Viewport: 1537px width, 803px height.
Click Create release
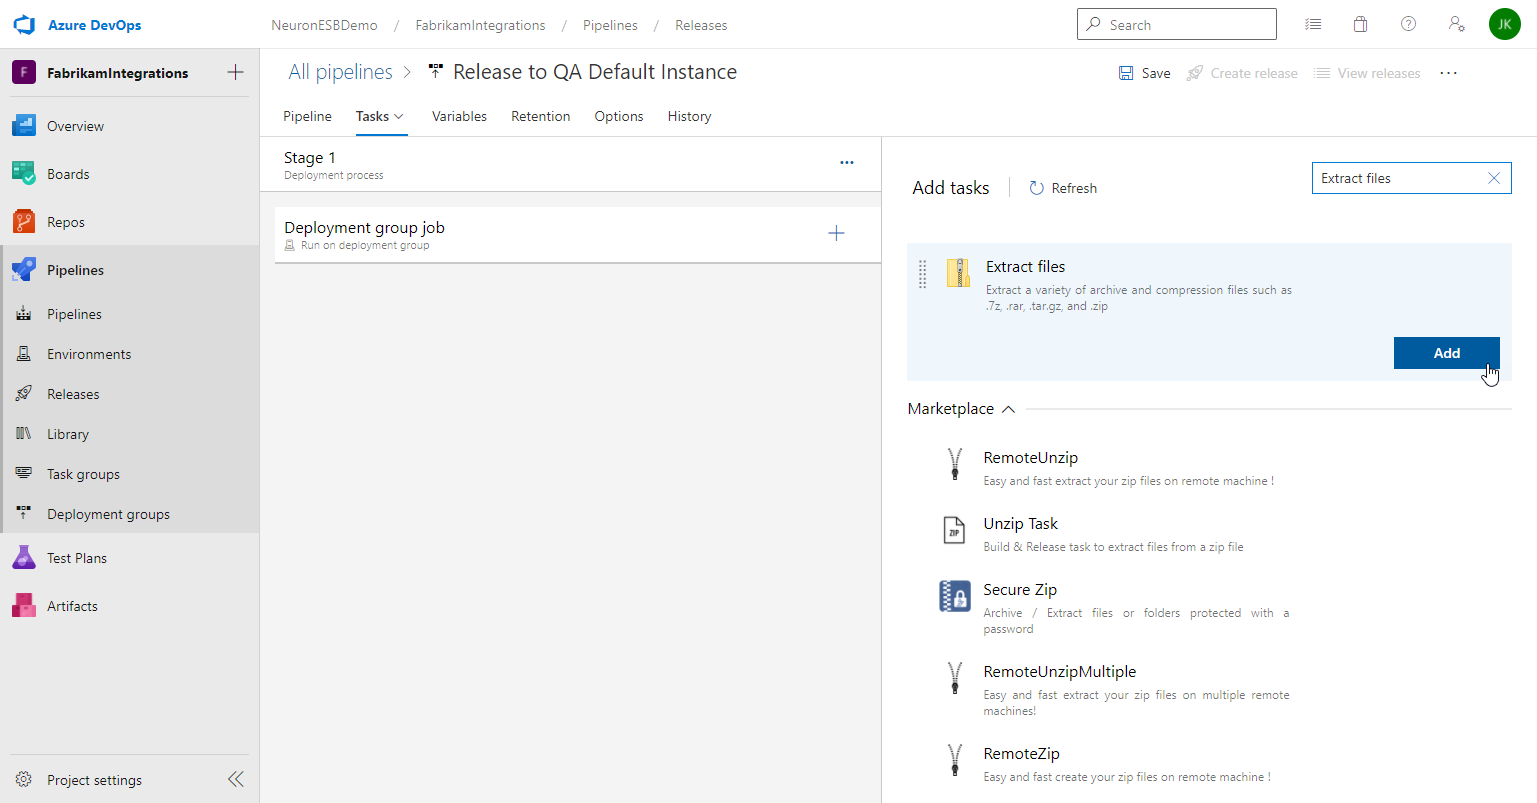click(1242, 73)
